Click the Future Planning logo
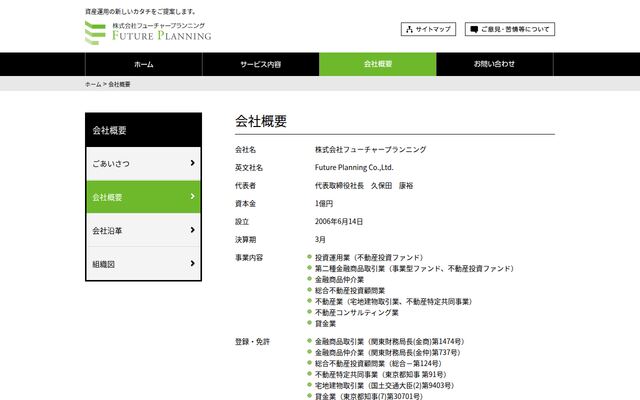The height and width of the screenshot is (400, 640). tap(148, 32)
